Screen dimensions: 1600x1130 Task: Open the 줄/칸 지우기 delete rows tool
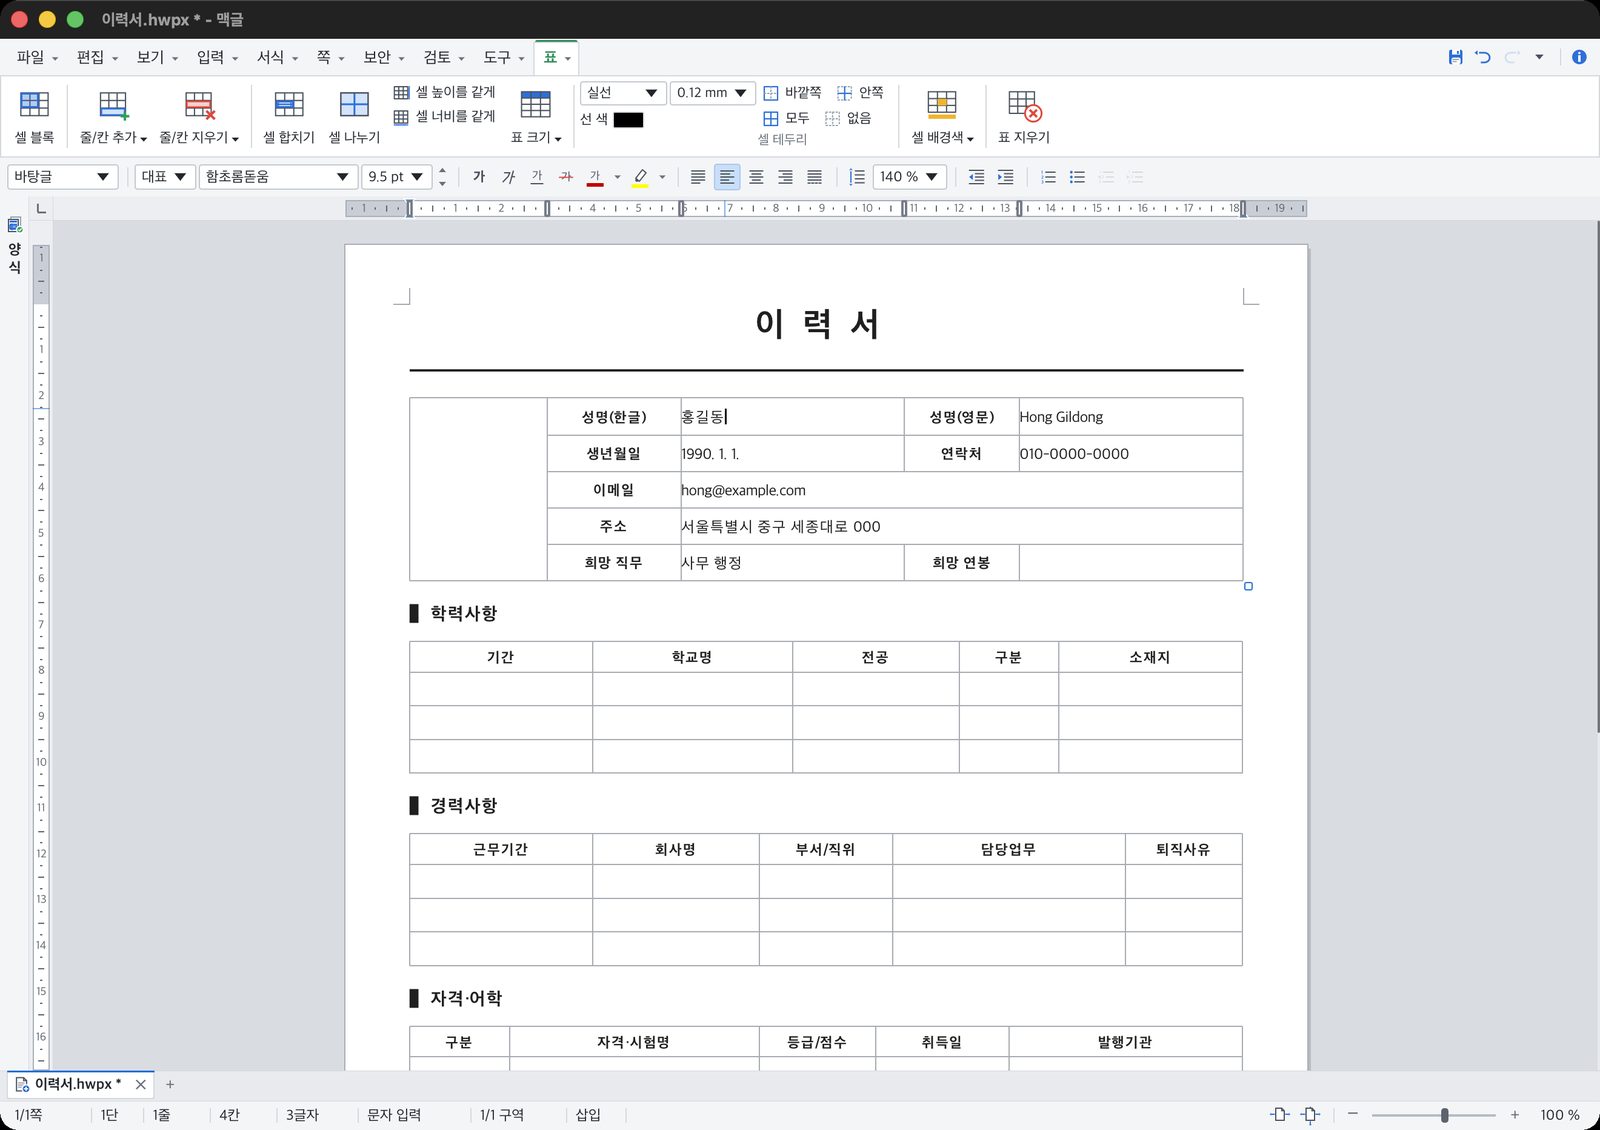tap(199, 117)
